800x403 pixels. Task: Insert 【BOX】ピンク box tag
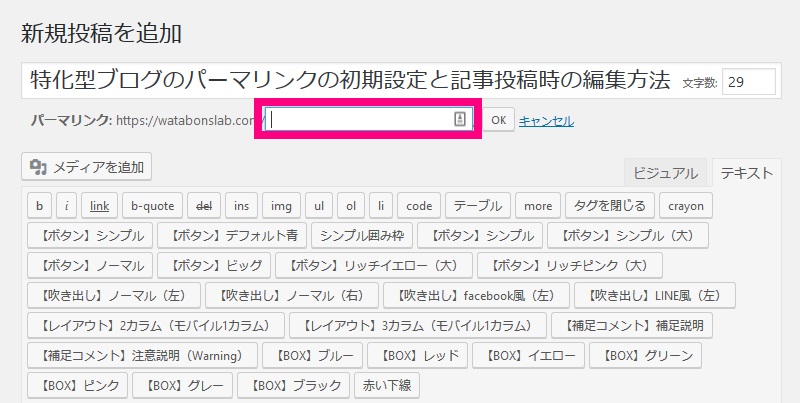pyautogui.click(x=77, y=385)
